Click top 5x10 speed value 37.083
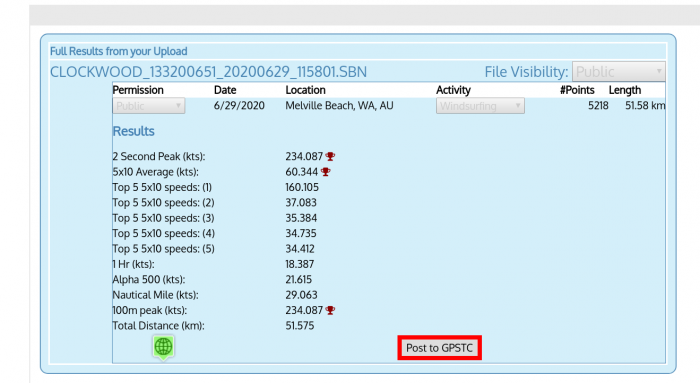 pyautogui.click(x=301, y=203)
